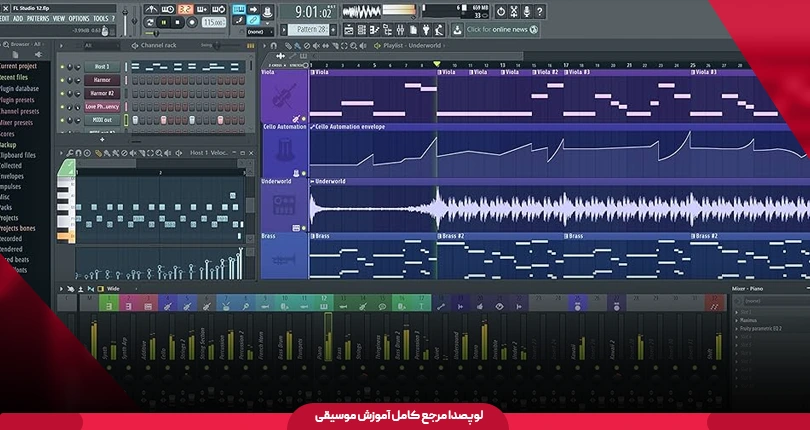Image resolution: width=810 pixels, height=430 pixels.
Task: Open the EDIT menu
Action: point(4,19)
